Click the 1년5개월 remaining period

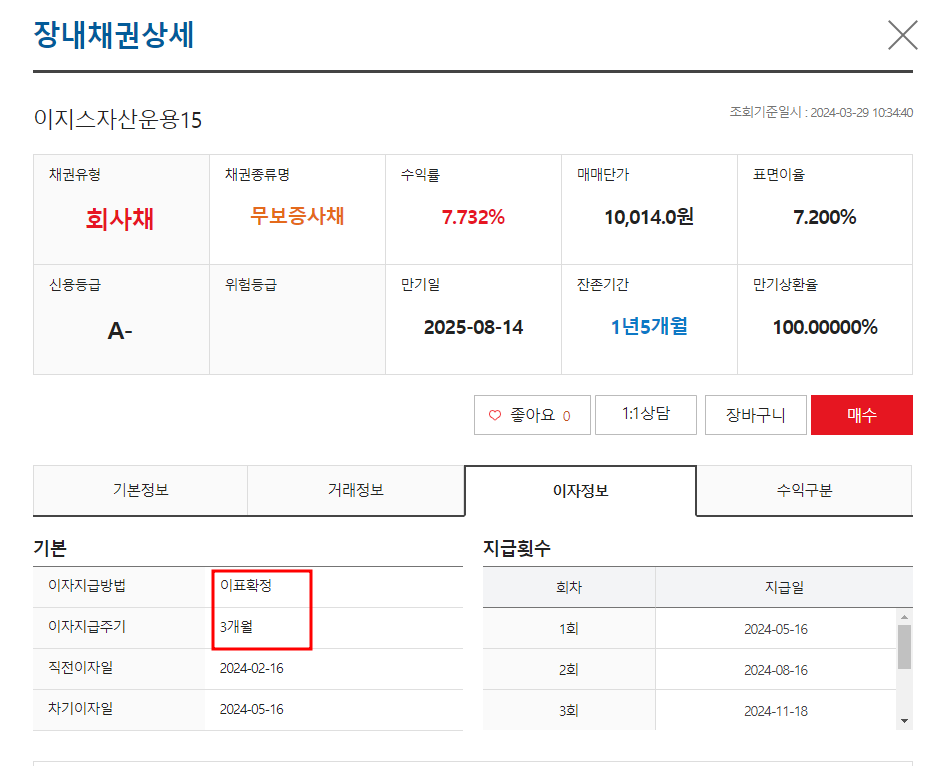pos(649,326)
